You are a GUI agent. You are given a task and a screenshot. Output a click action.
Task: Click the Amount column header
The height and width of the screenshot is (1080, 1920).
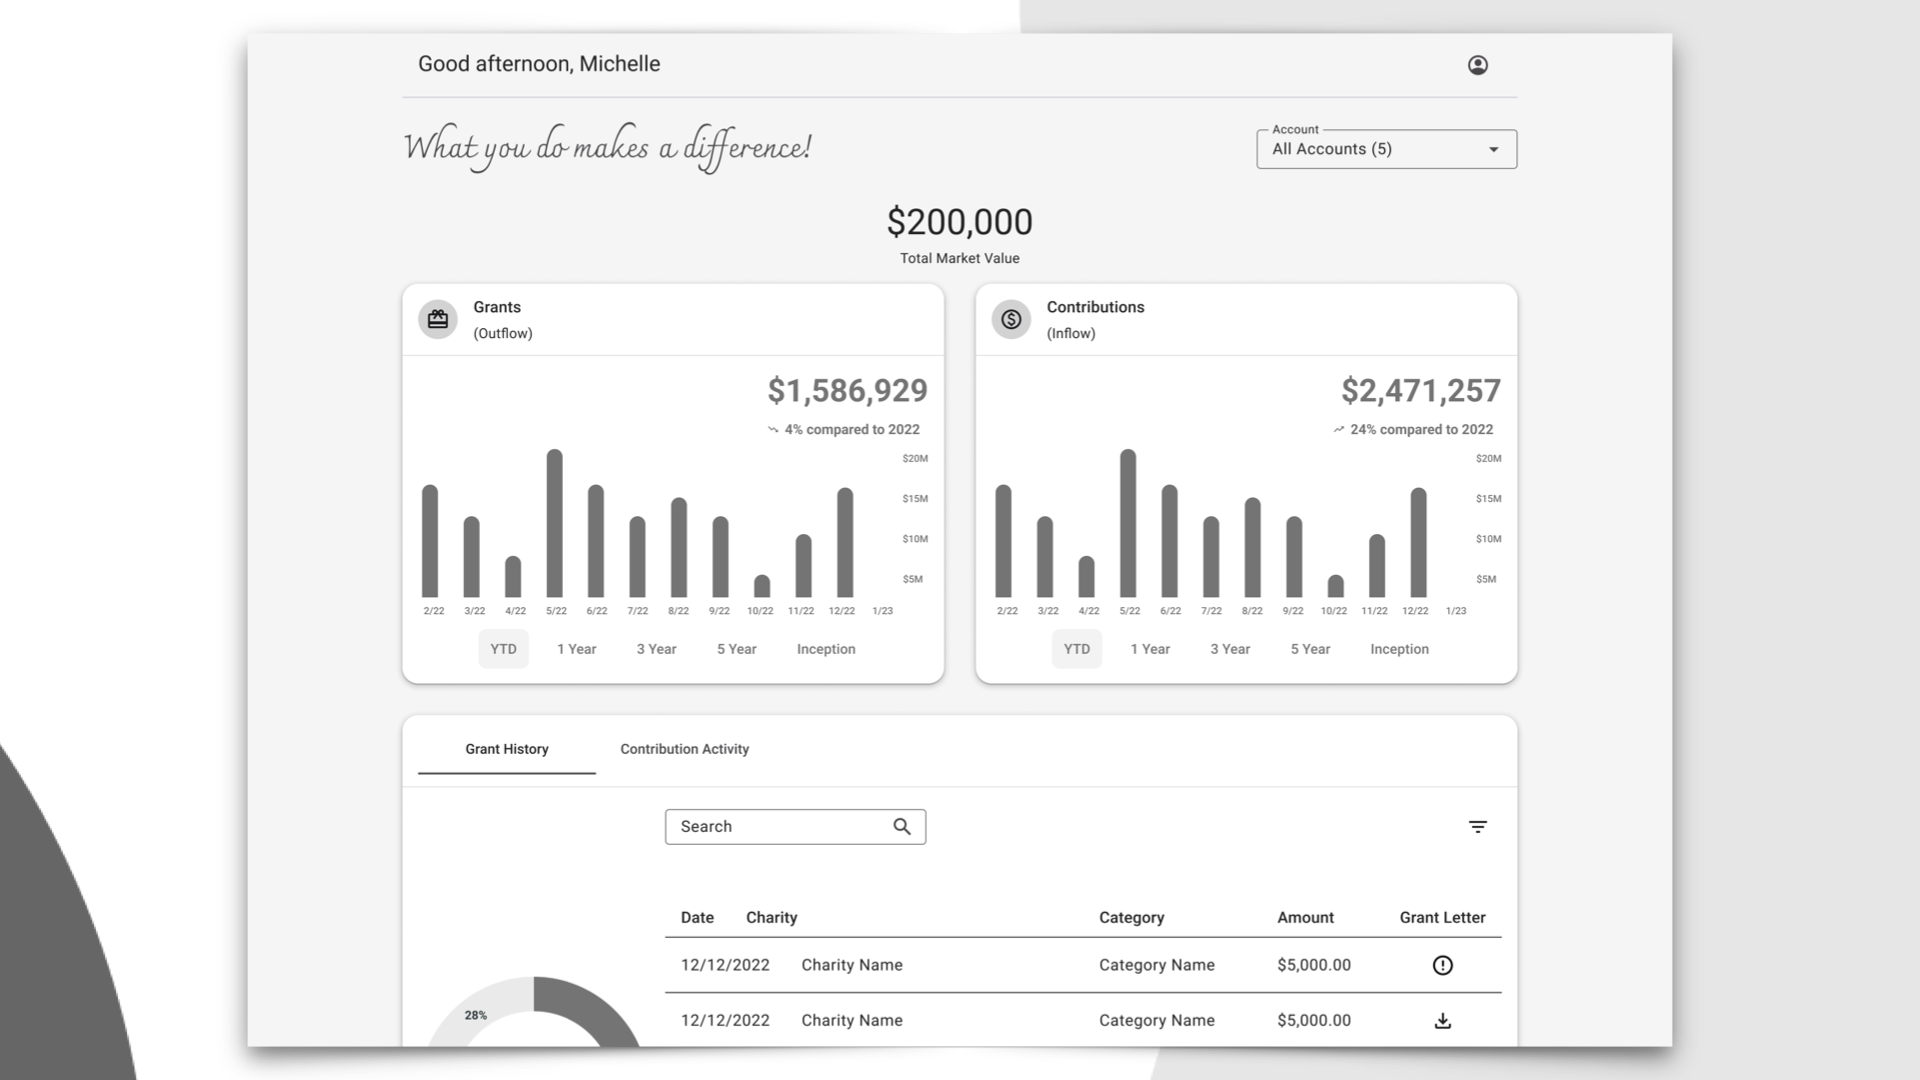1305,918
